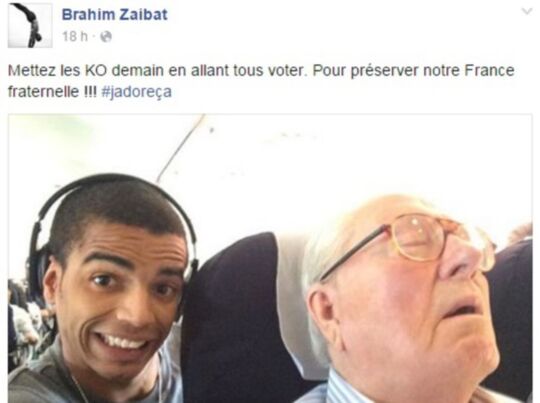Viewport: 540px width, 403px height.
Task: Open the post options chevron at top right
Action: [x=527, y=12]
